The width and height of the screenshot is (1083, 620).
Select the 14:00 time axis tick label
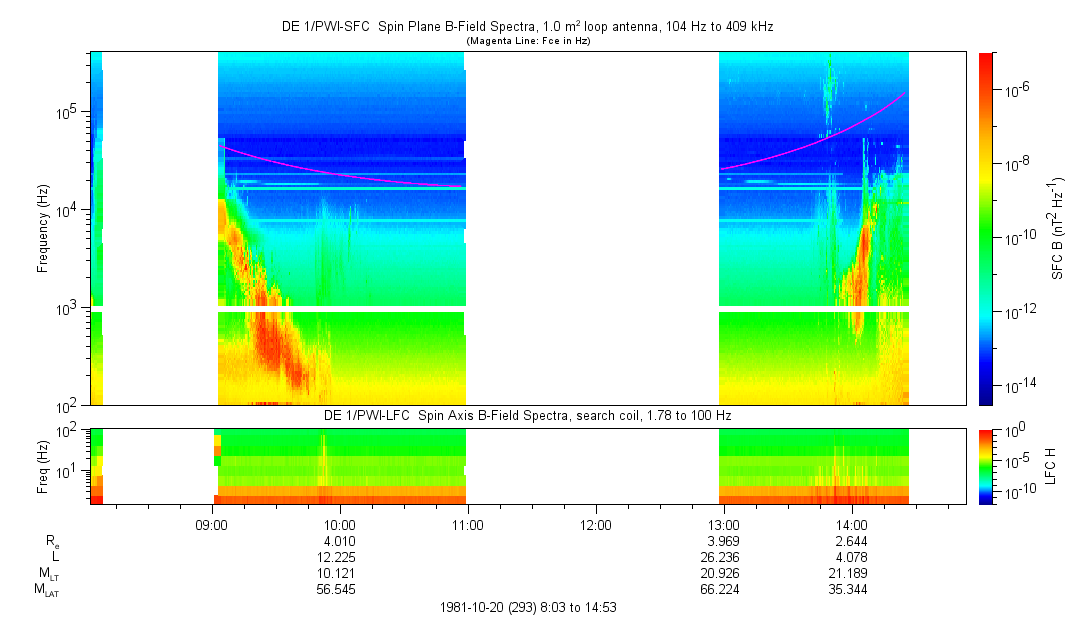851,524
